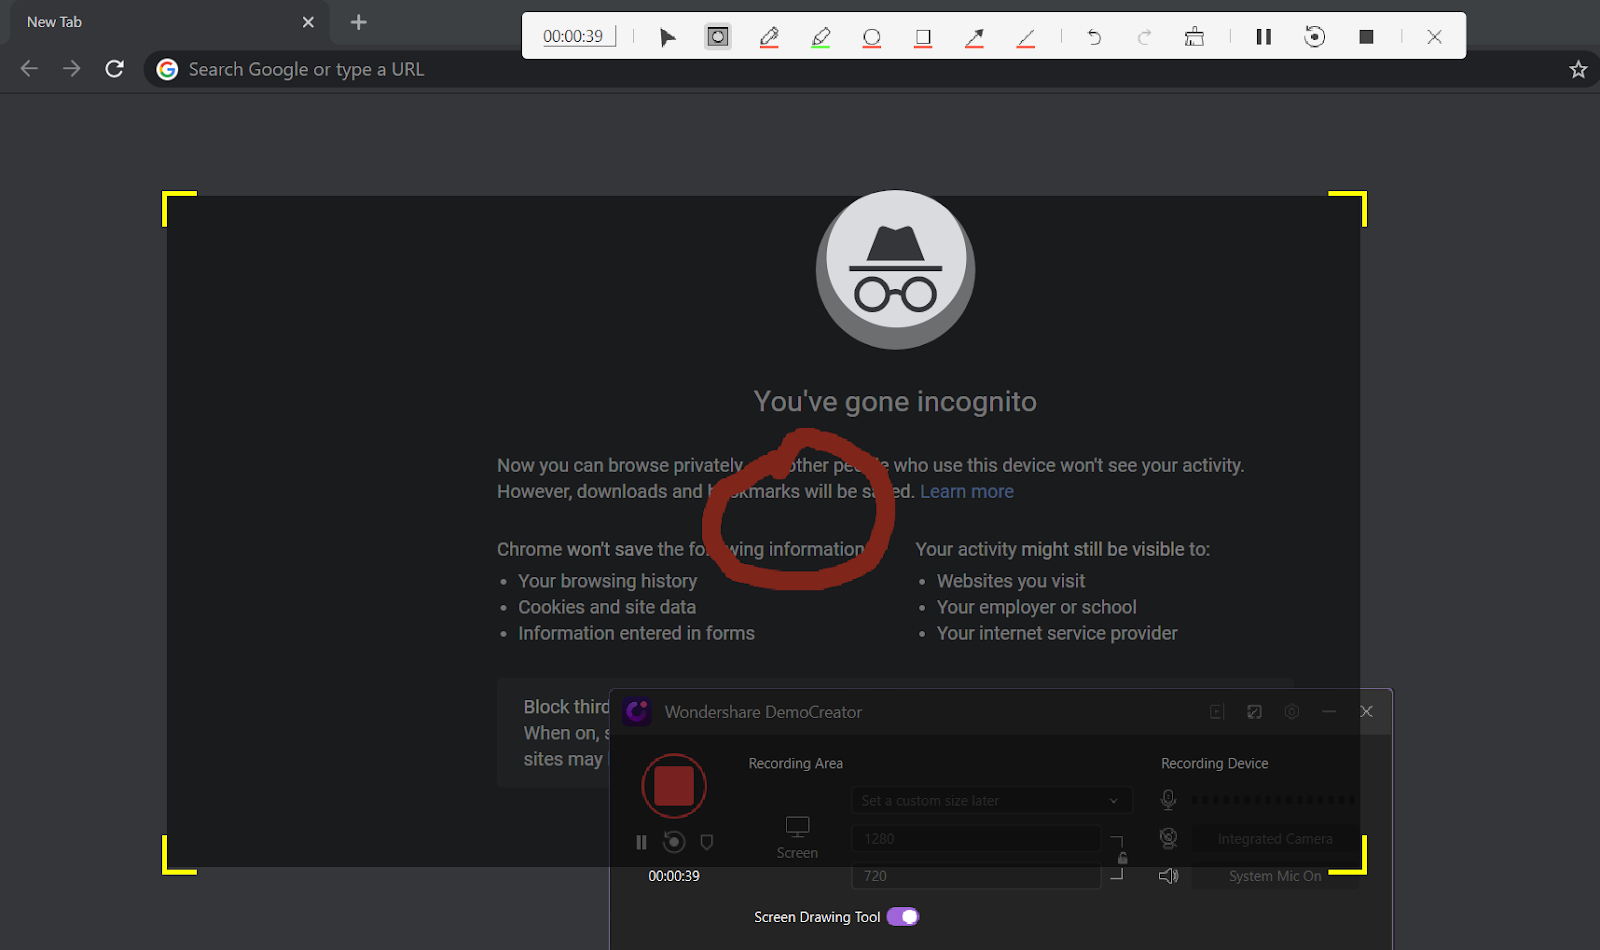Open a new browser tab with plus
Image resolution: width=1600 pixels, height=950 pixels.
click(359, 22)
